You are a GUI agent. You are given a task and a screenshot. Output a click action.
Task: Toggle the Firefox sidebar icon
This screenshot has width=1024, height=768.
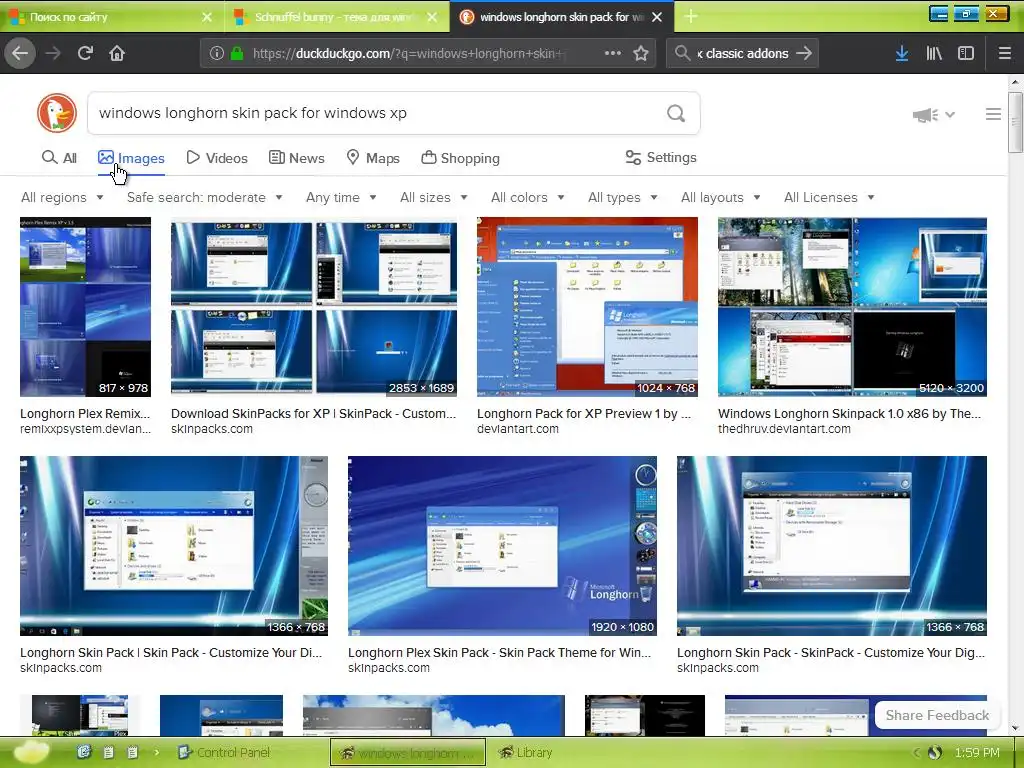click(x=966, y=53)
